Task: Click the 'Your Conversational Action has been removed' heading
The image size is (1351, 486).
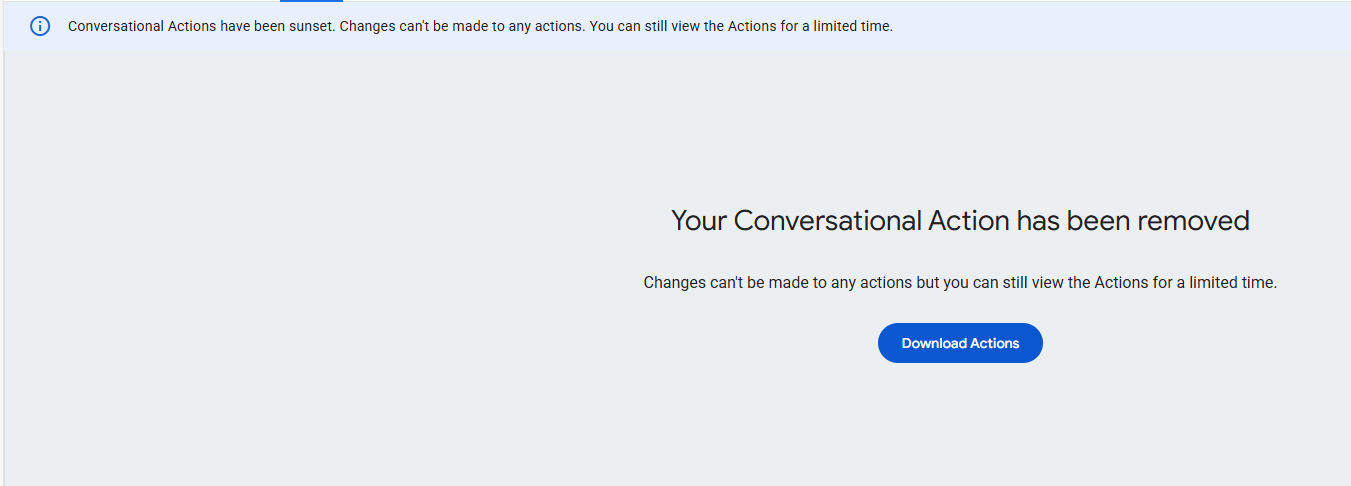Action: [960, 220]
